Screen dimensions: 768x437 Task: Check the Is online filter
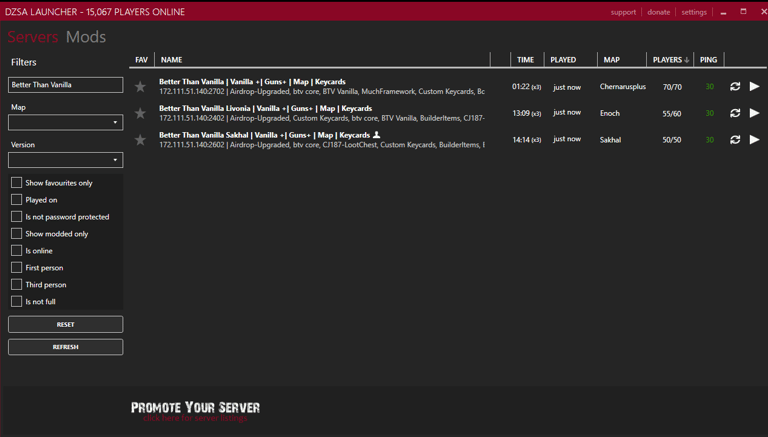click(17, 251)
